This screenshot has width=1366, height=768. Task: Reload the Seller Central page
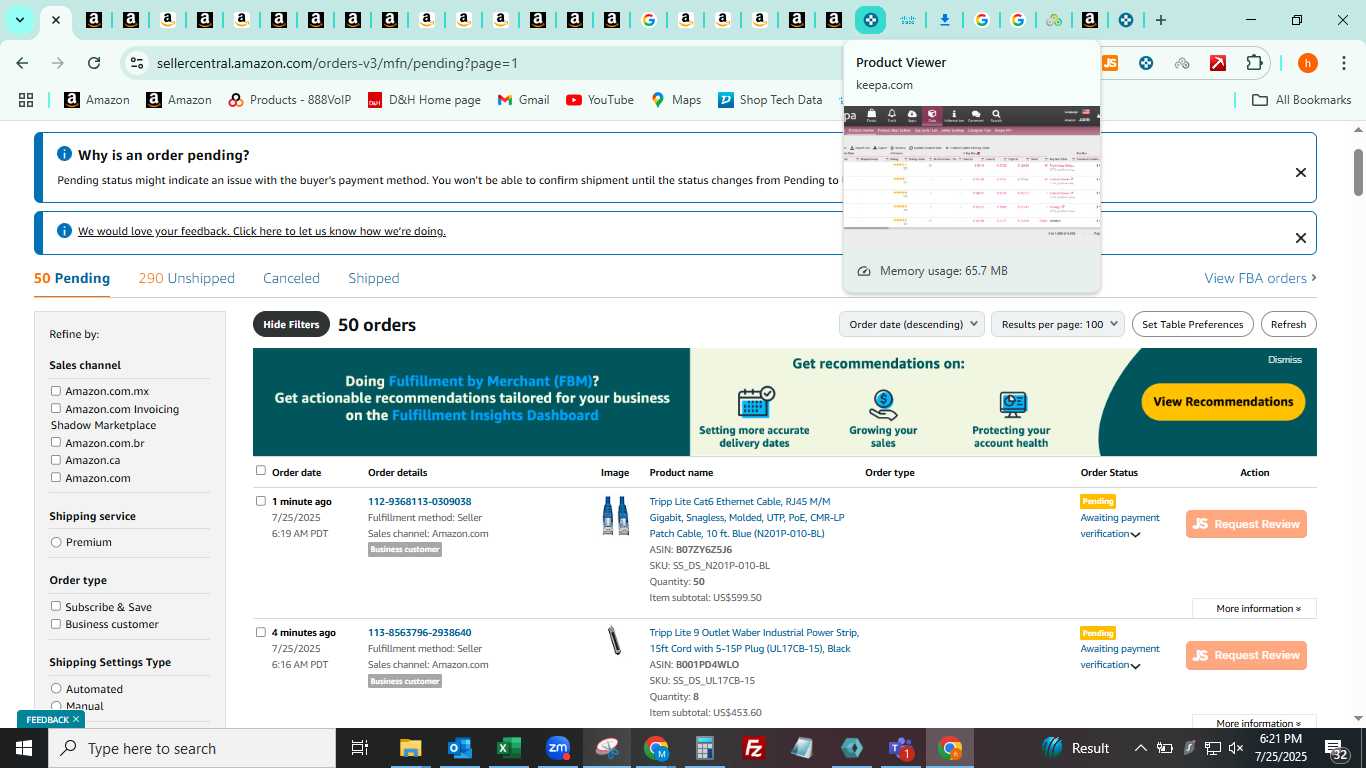[94, 63]
